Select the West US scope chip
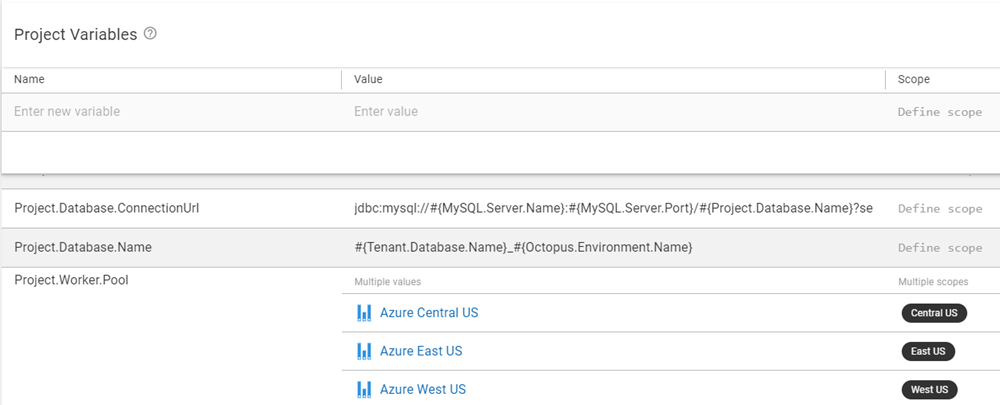1000x405 pixels. pyautogui.click(x=928, y=389)
